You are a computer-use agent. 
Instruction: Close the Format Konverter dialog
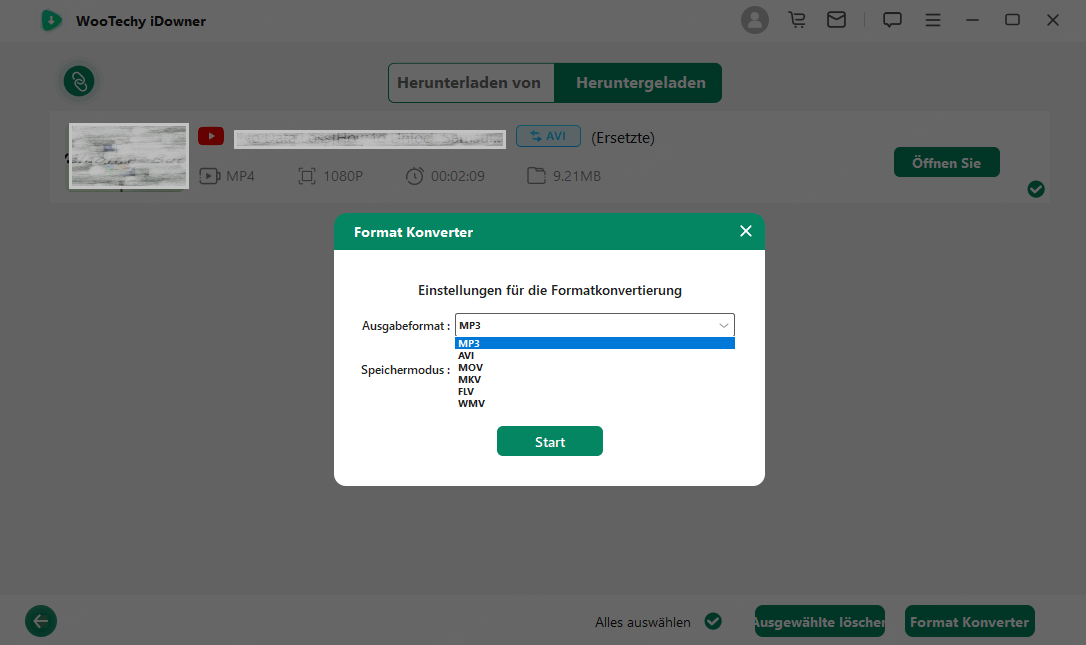[x=745, y=231]
